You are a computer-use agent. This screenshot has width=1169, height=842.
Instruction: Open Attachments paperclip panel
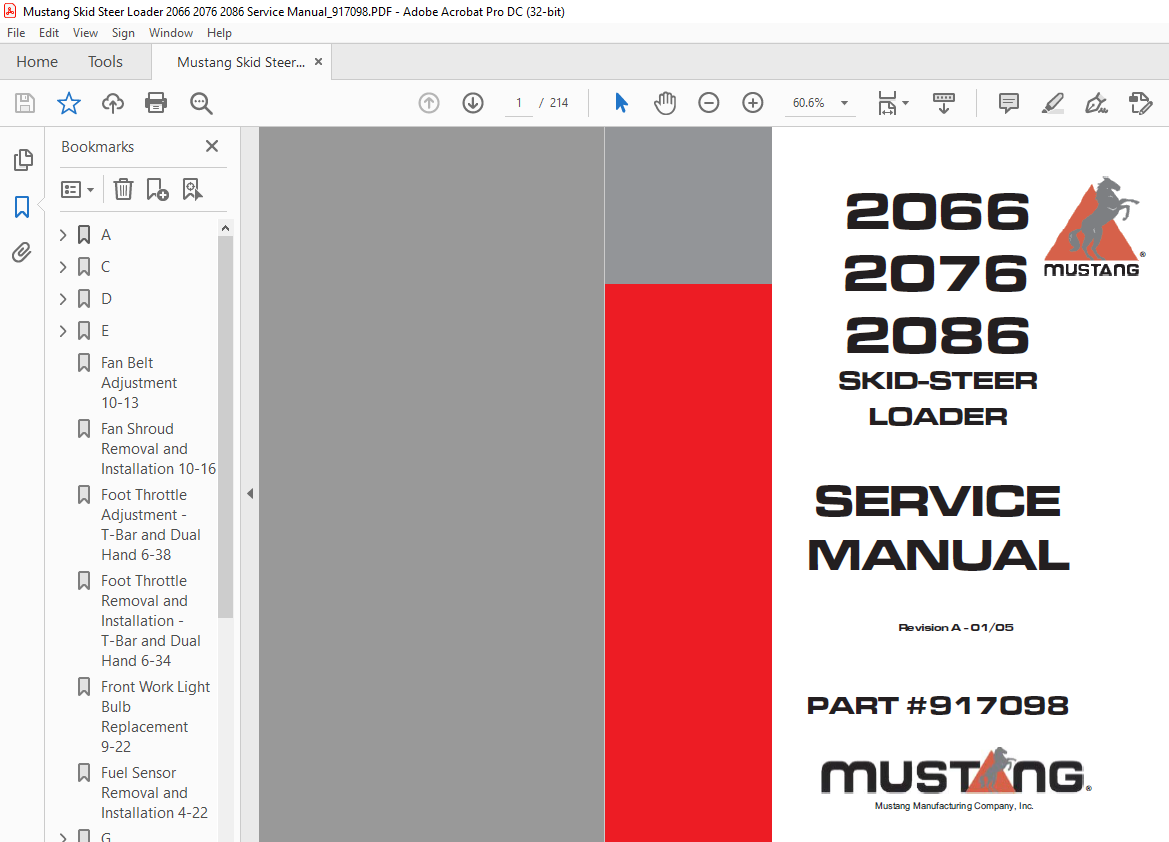click(22, 253)
